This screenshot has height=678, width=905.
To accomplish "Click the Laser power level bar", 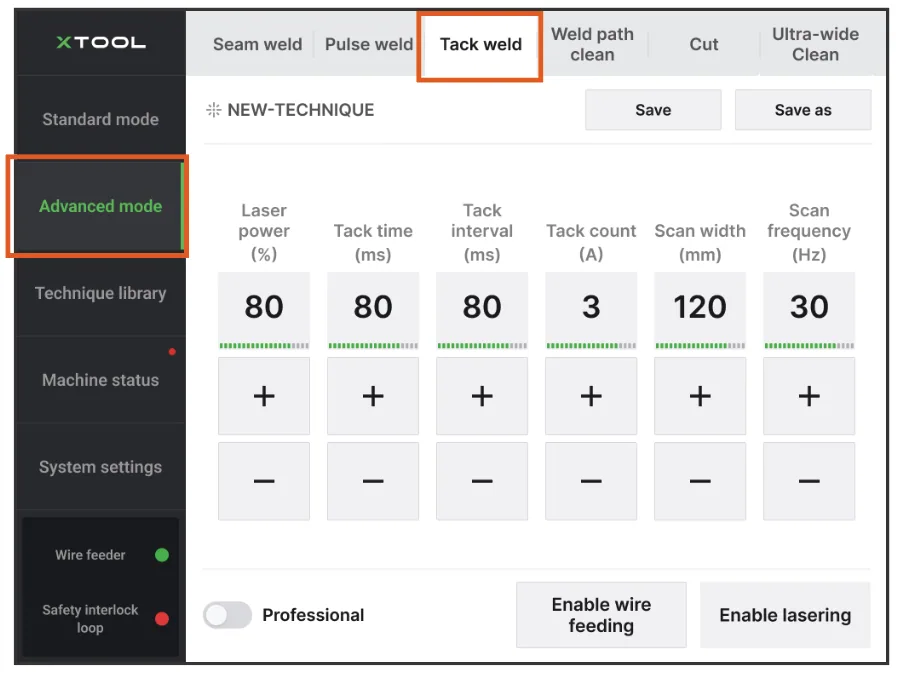I will tap(264, 346).
